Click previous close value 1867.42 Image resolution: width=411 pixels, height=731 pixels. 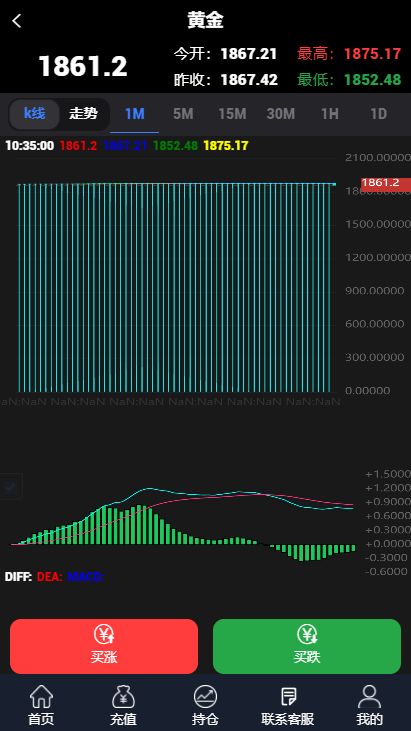tap(249, 80)
